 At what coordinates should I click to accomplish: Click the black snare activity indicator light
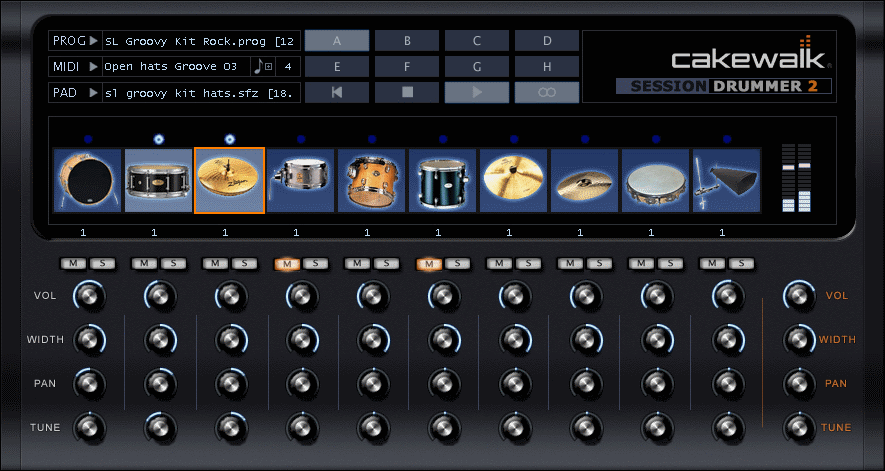(x=159, y=139)
